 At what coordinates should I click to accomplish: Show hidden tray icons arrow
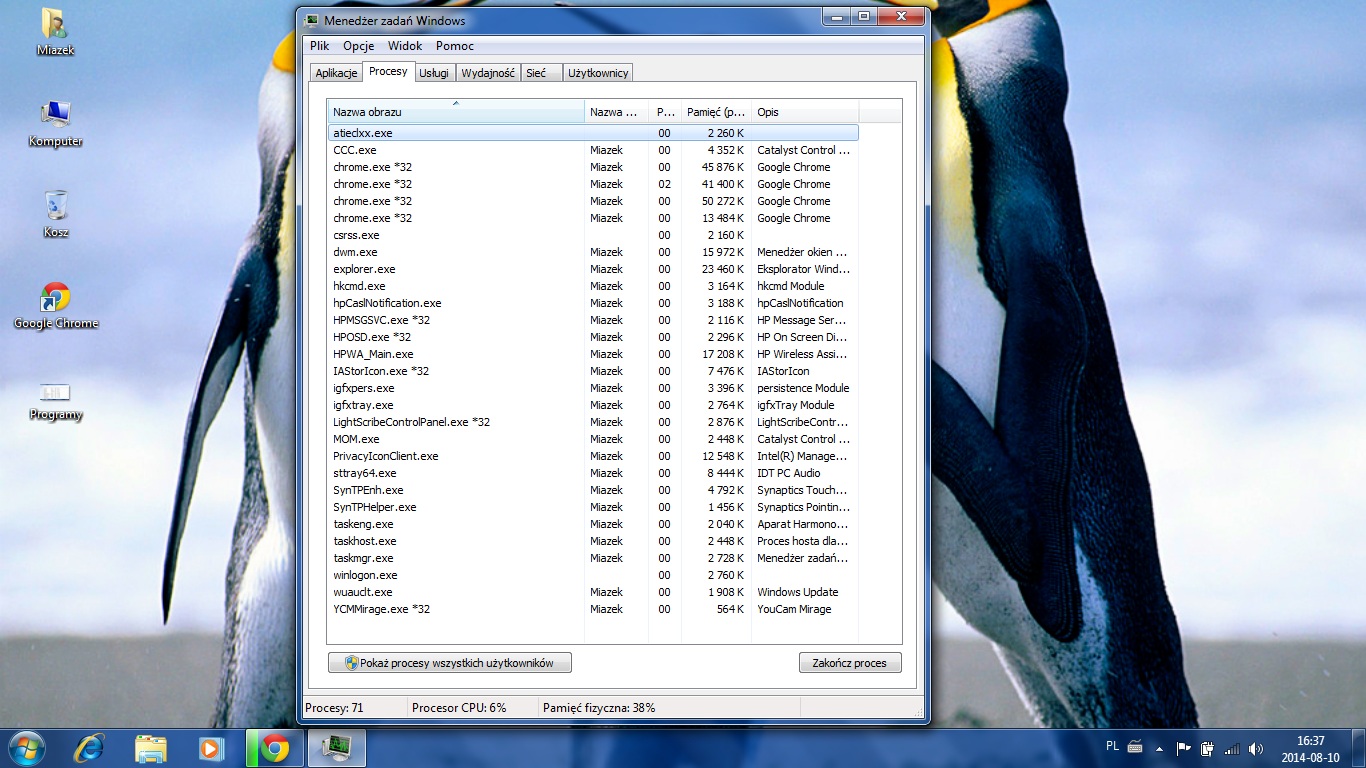click(1159, 748)
